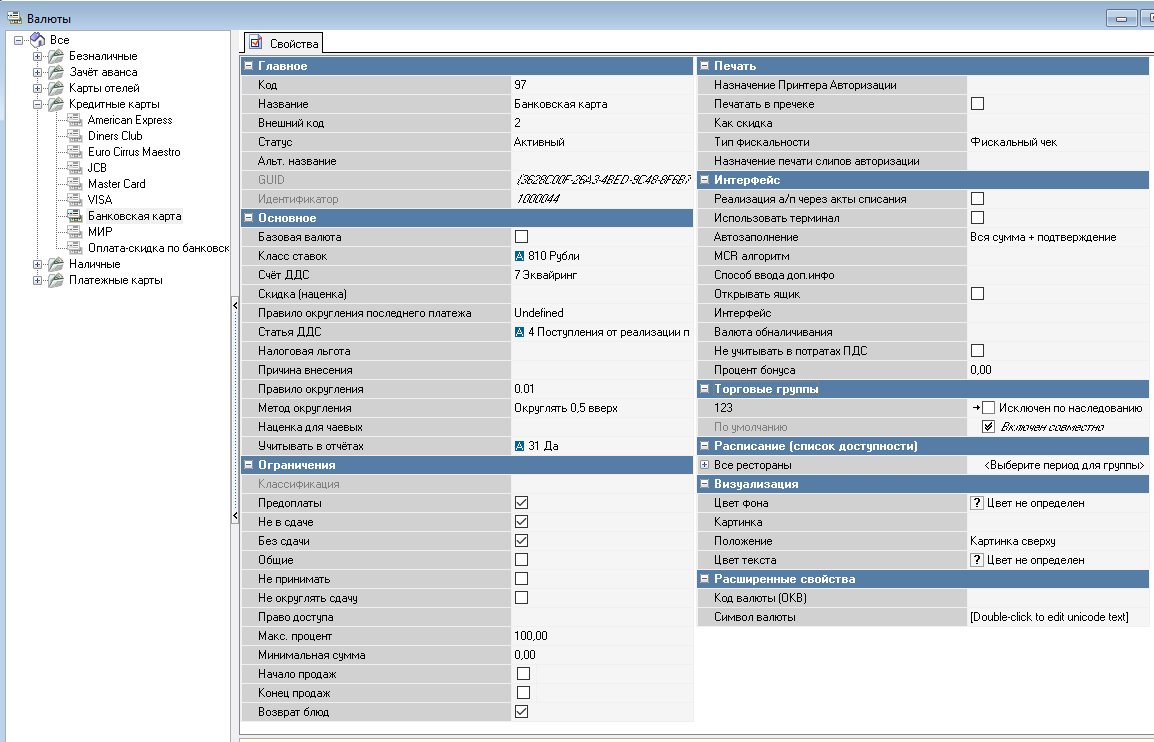This screenshot has height=742, width=1154.
Task: Expand the Все рестораны schedule row
Action: coord(704,465)
